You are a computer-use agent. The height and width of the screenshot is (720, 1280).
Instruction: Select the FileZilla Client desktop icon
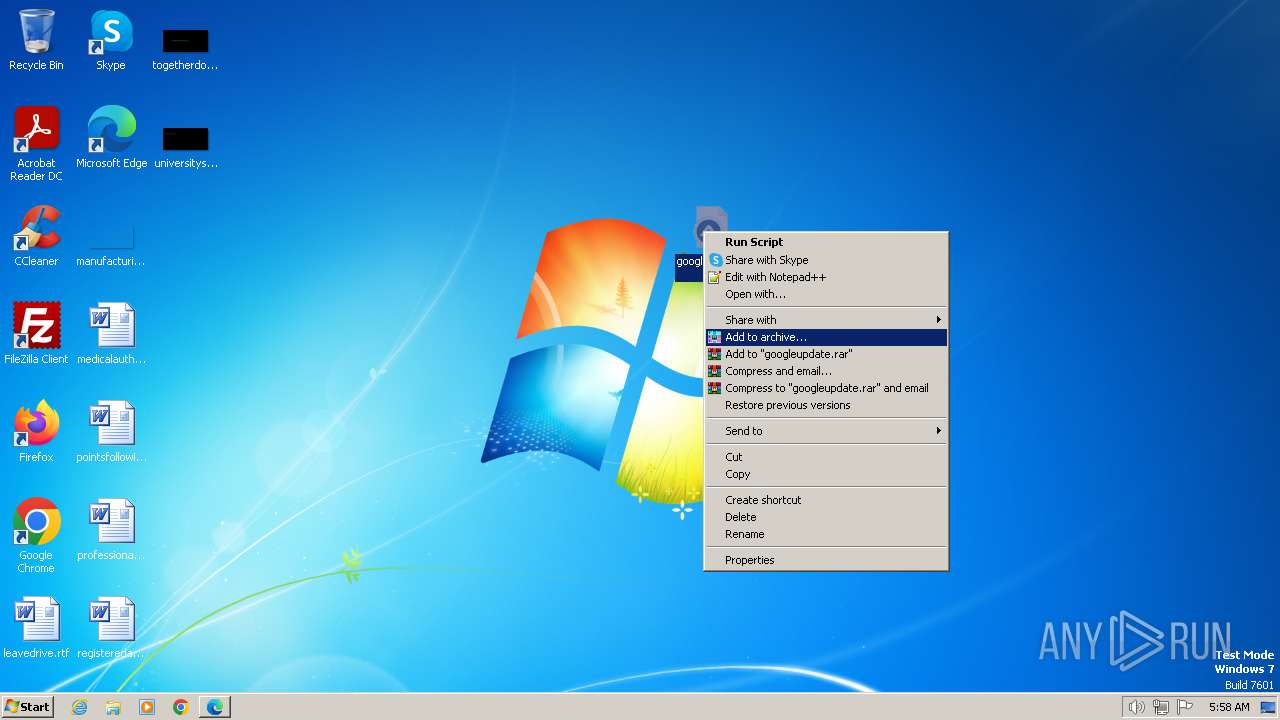pyautogui.click(x=36, y=334)
